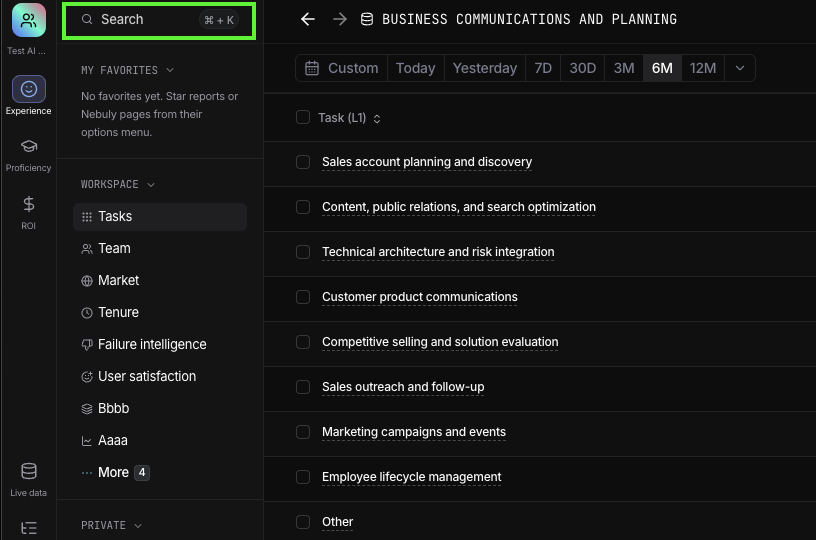Click the people icon beside Team
The height and width of the screenshot is (540, 816).
[x=87, y=249]
